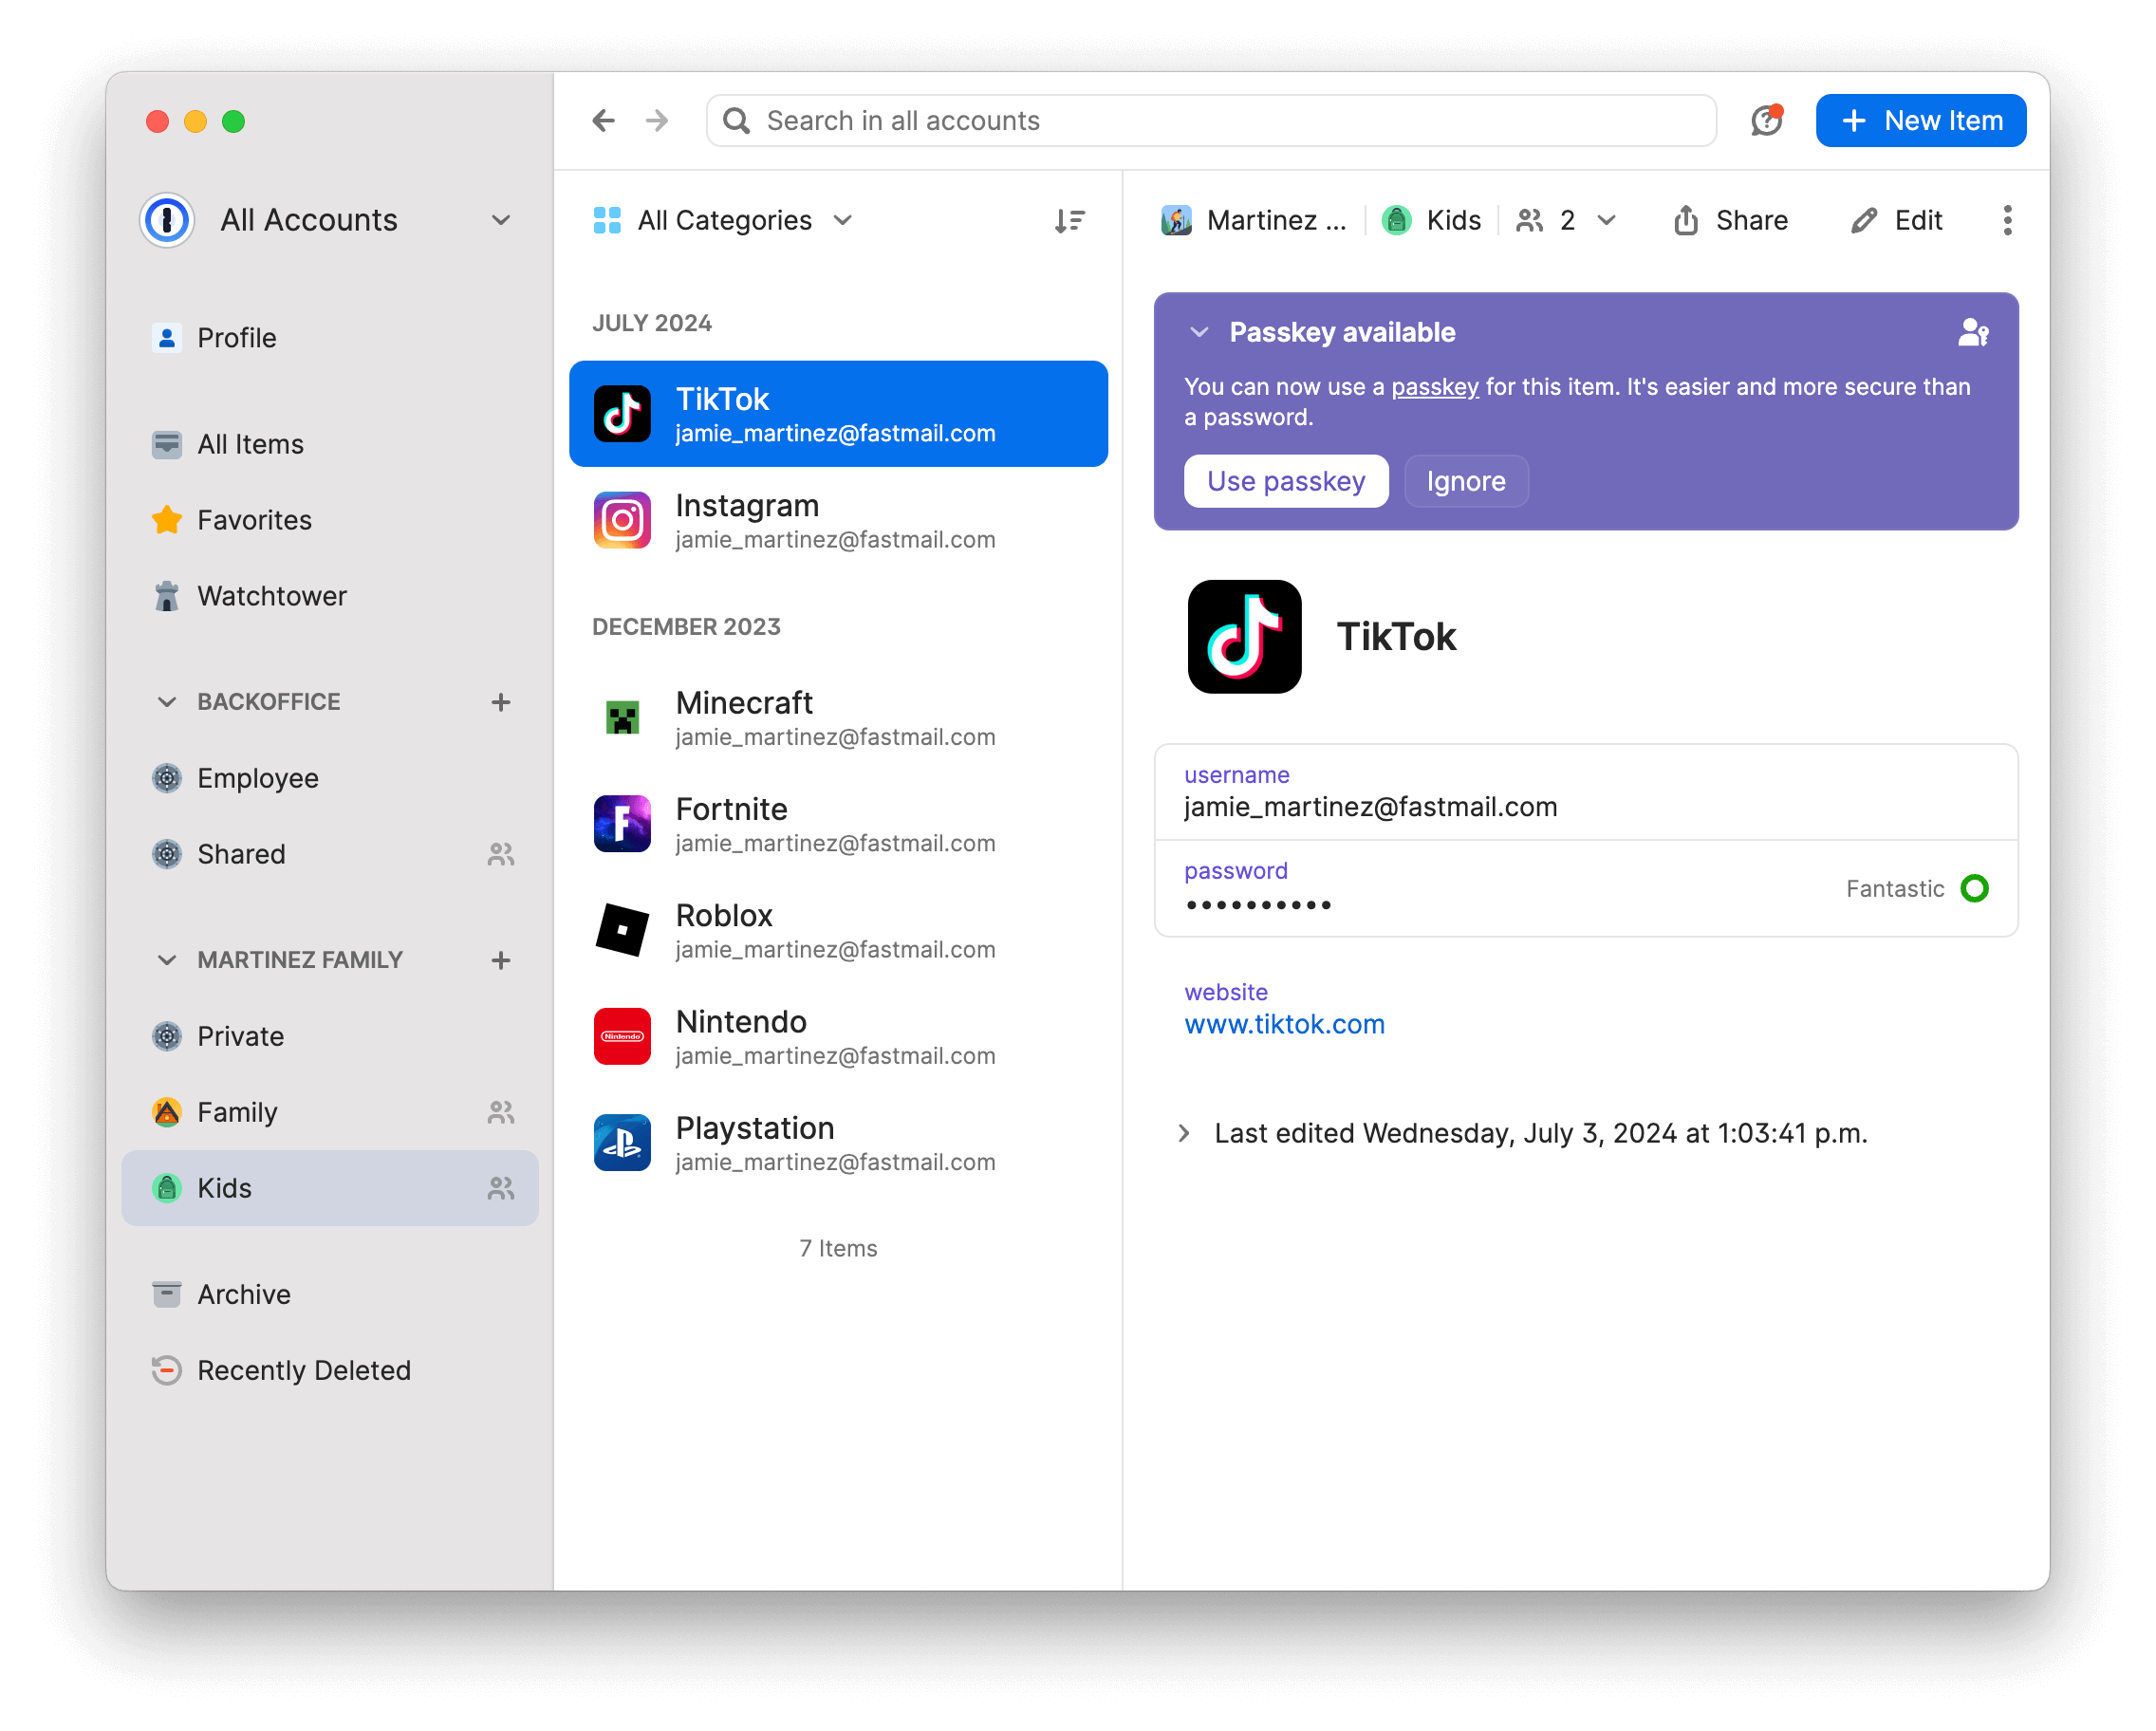Viewport: 2156px width, 1731px height.
Task: Click the shared people icon beside Family
Action: pos(501,1112)
